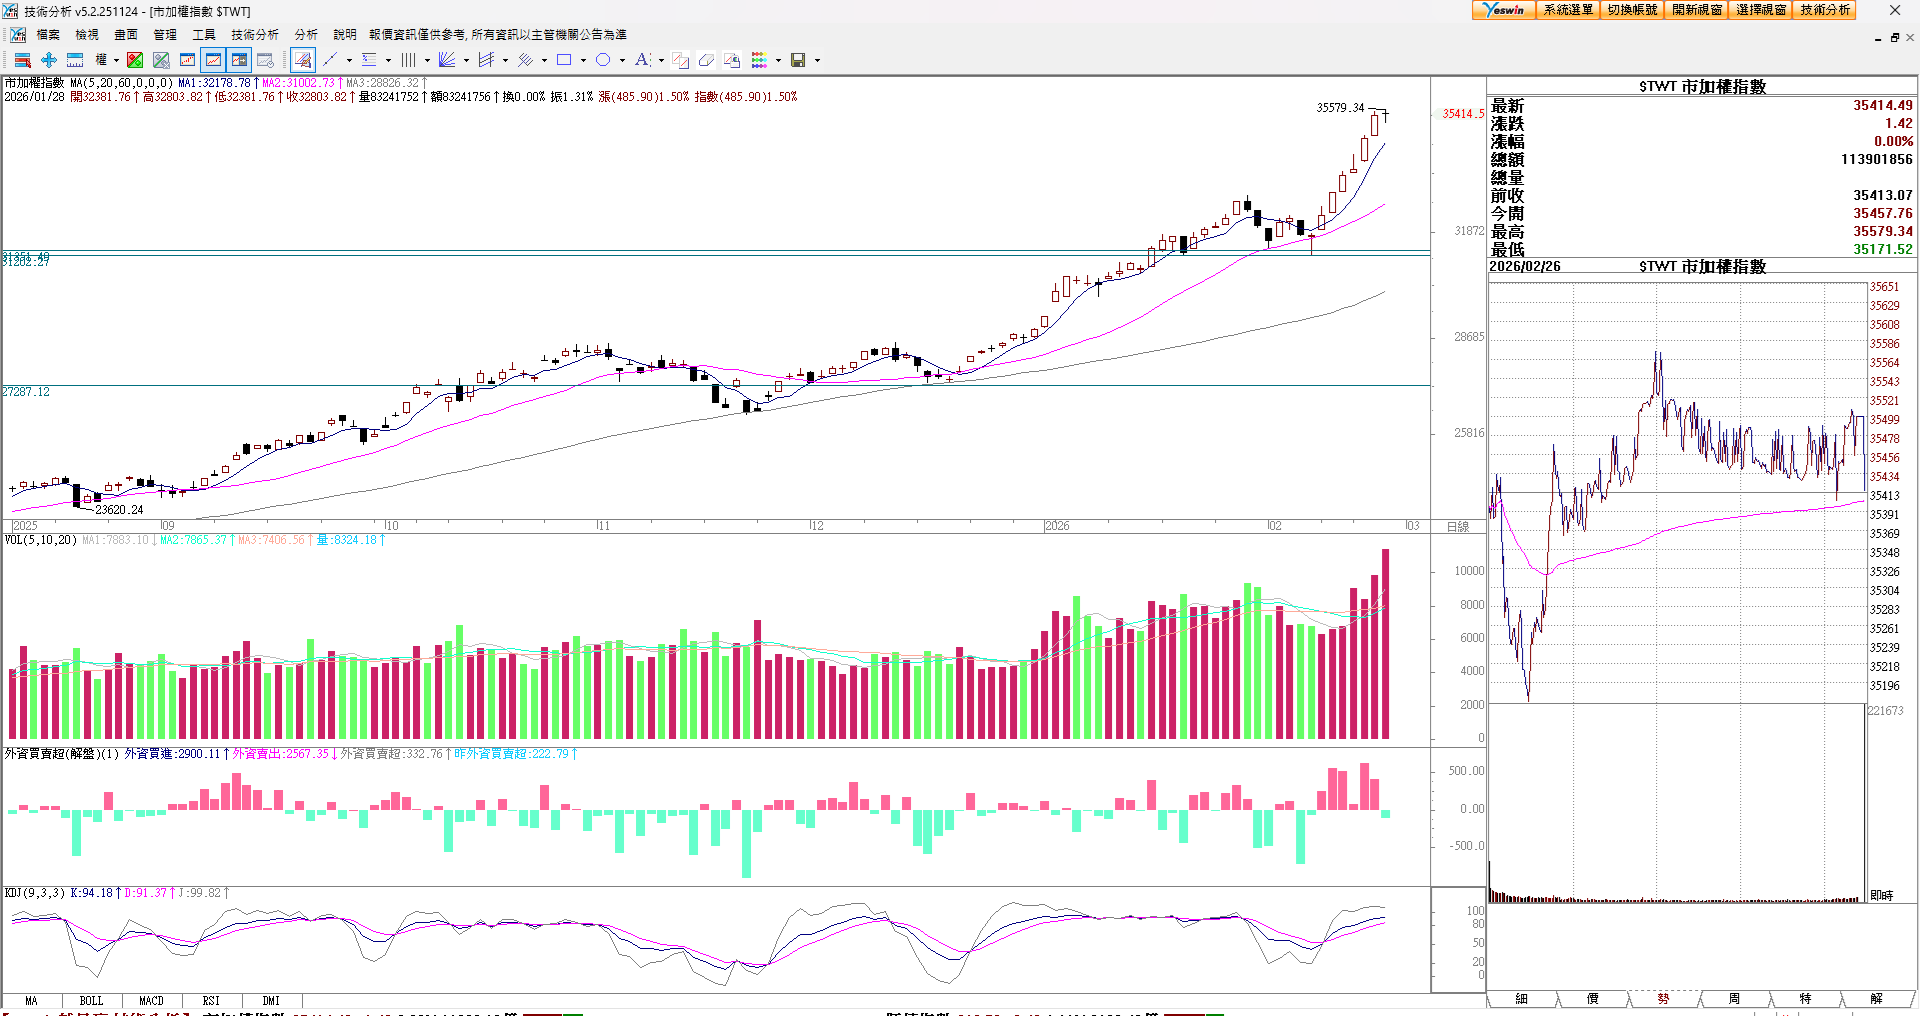Toggle the drawing-mode pencil chart button

(303, 60)
